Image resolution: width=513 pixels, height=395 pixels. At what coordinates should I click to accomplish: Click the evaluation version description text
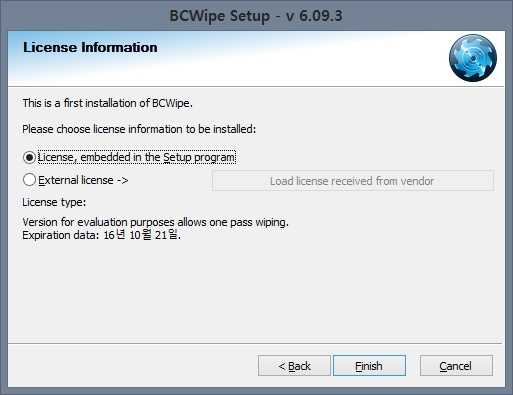155,222
